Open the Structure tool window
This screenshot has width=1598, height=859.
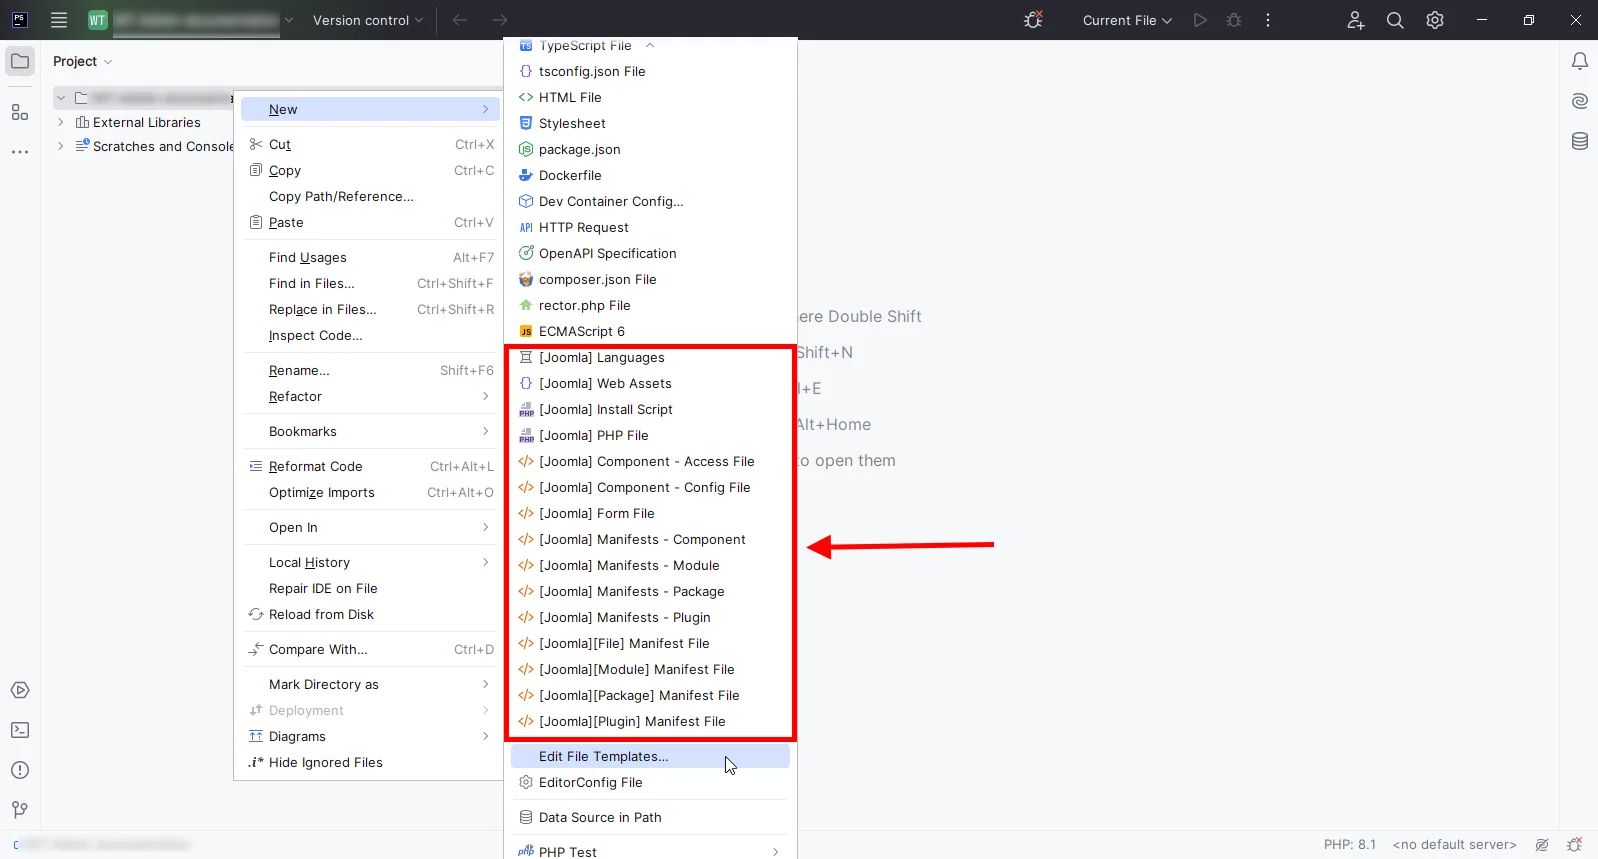[20, 112]
